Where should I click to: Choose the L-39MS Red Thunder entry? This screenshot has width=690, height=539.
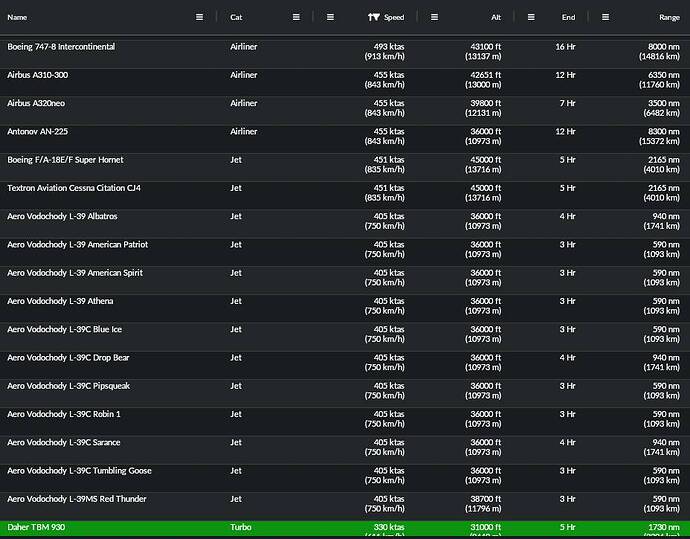[76, 499]
